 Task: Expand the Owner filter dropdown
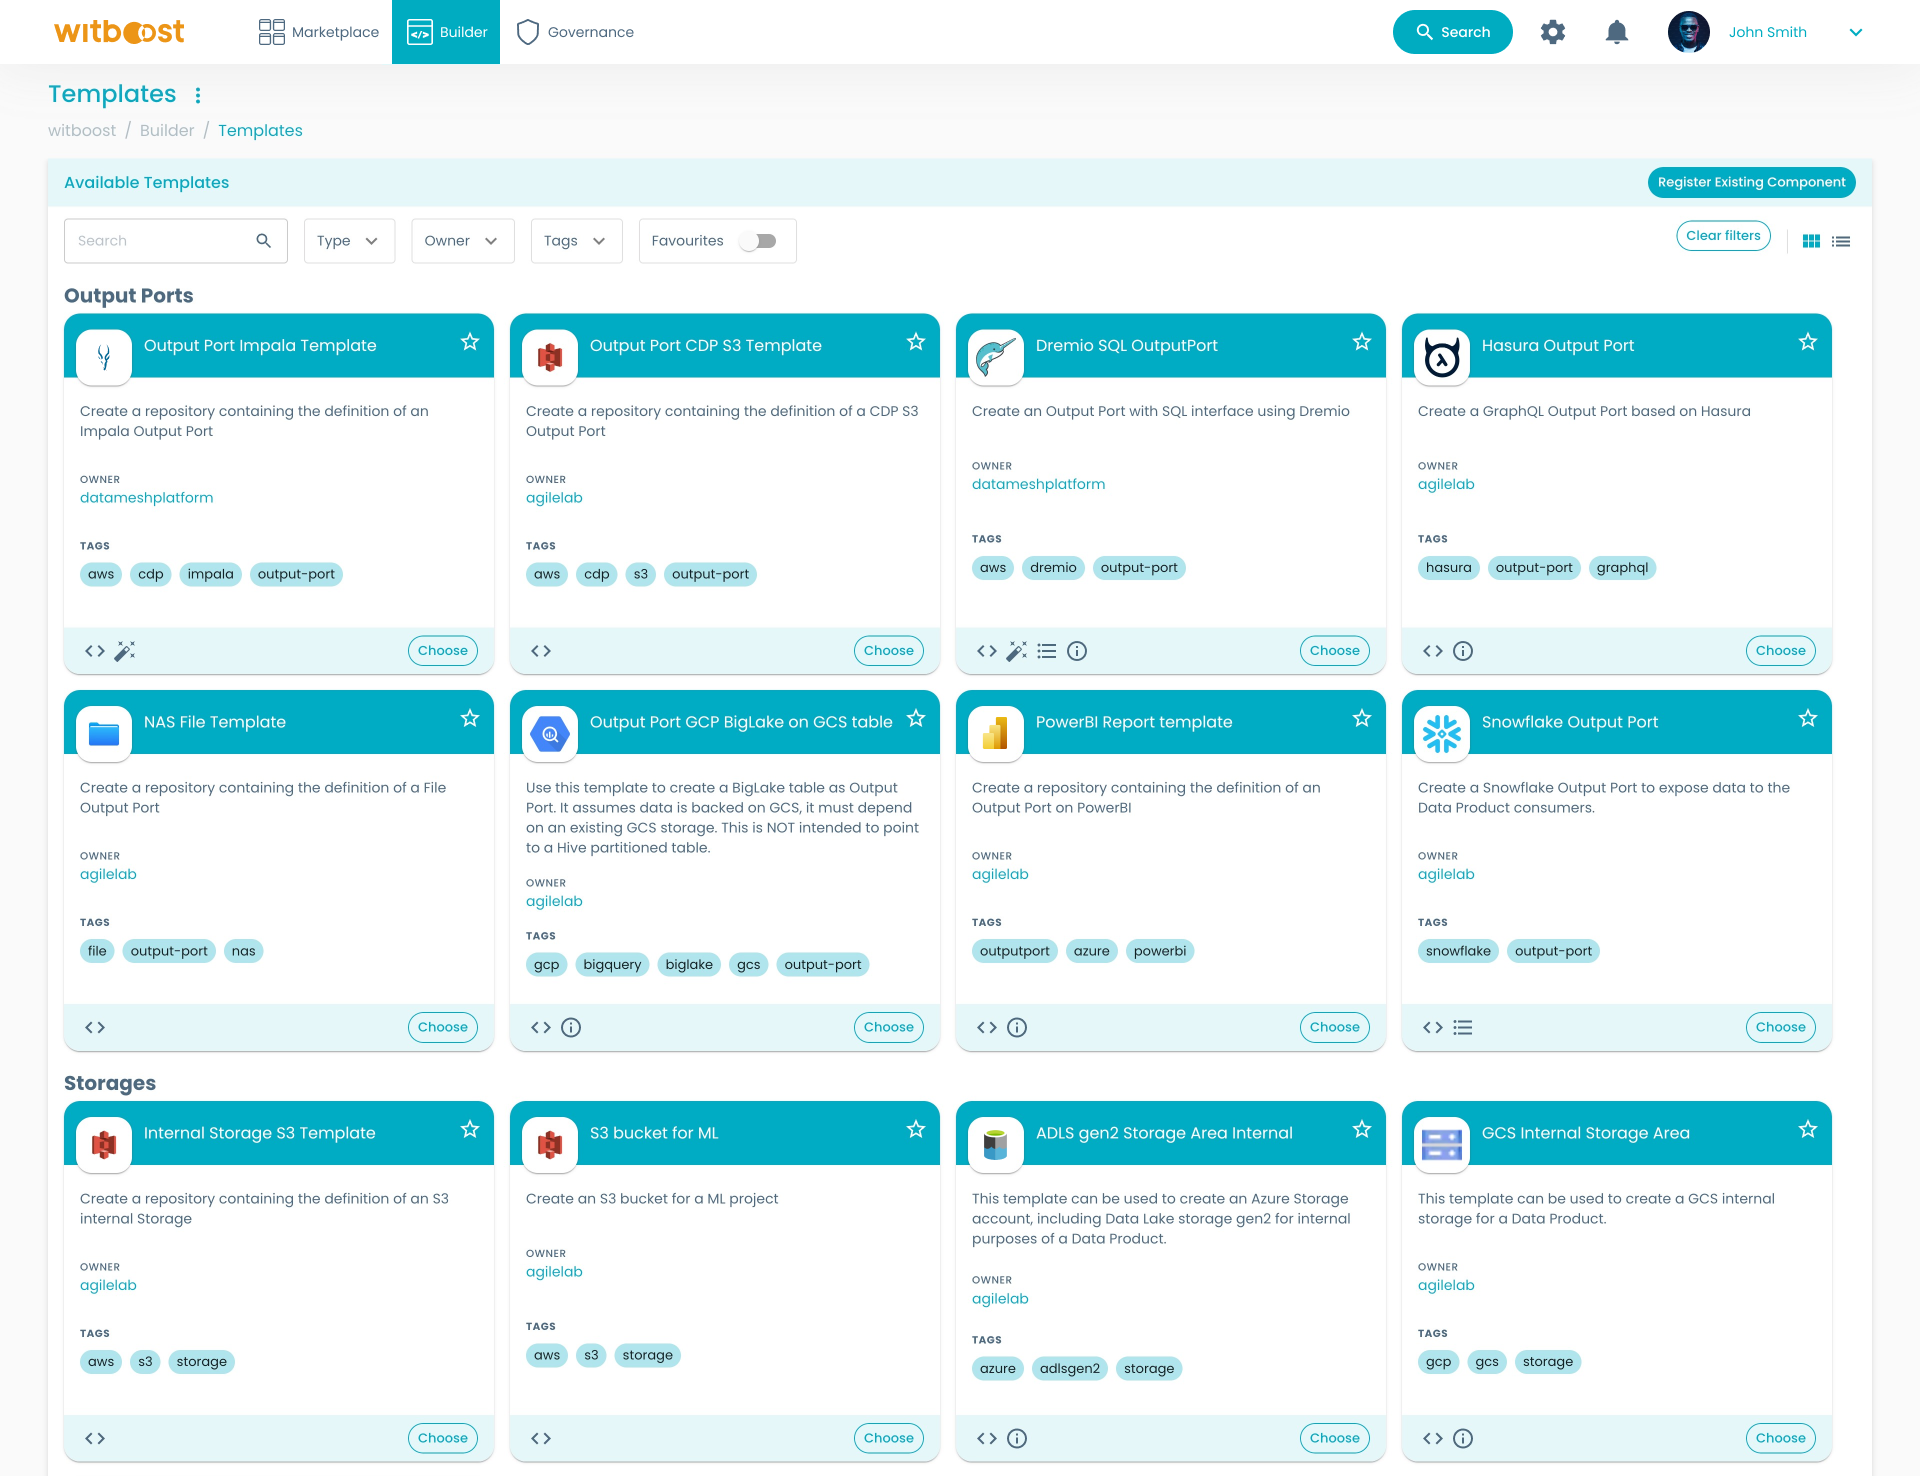462,241
